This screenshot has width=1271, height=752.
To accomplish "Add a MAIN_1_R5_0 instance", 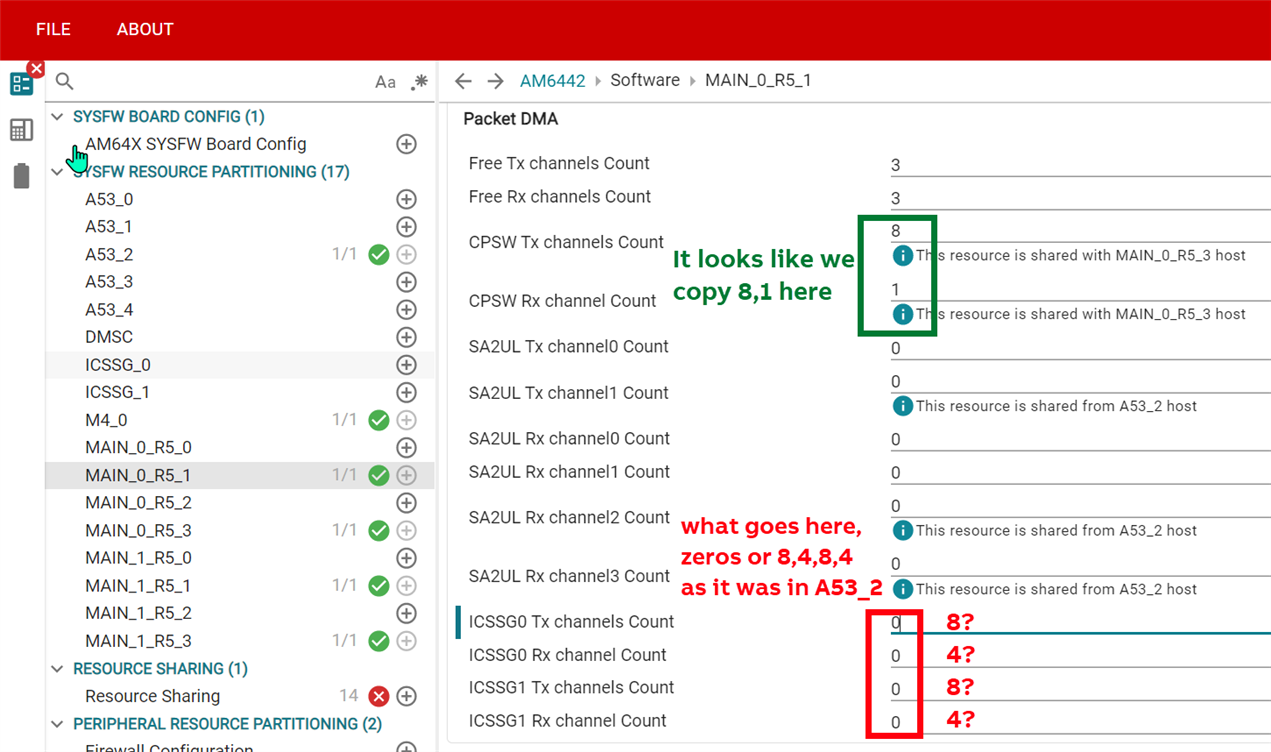I will point(406,558).
